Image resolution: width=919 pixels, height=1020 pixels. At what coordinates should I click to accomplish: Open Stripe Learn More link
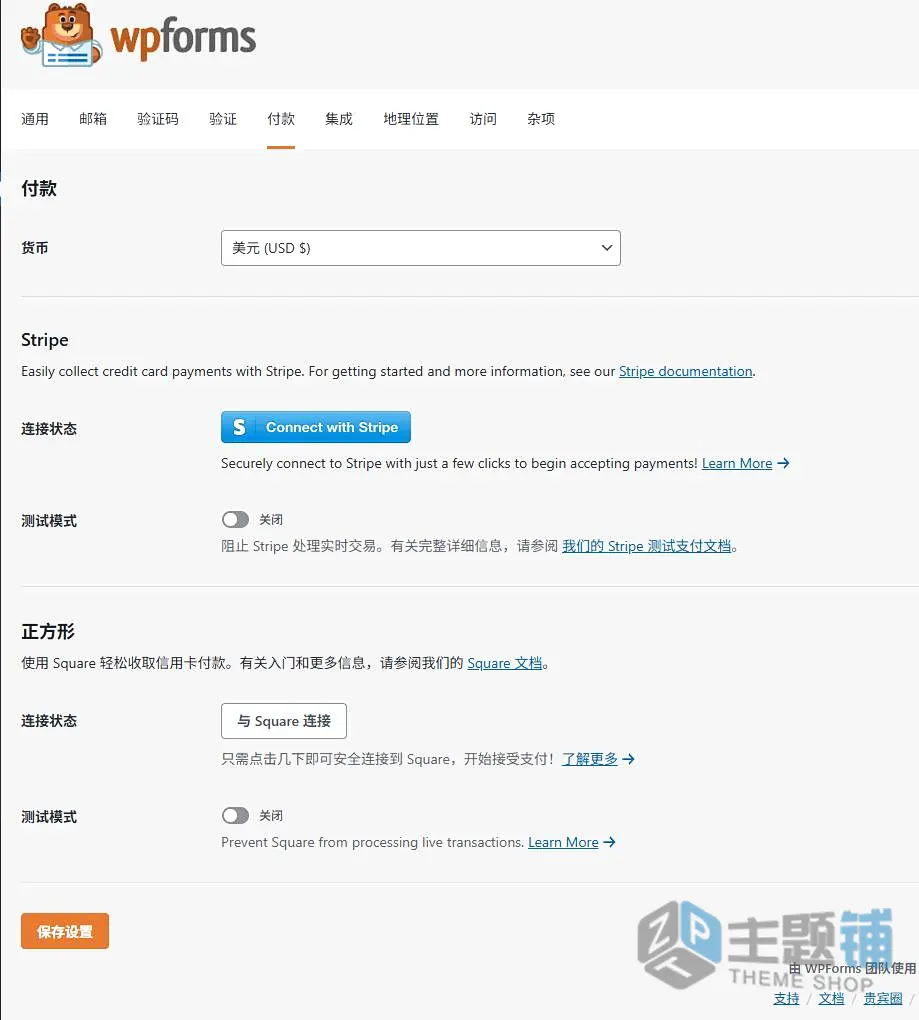(737, 463)
